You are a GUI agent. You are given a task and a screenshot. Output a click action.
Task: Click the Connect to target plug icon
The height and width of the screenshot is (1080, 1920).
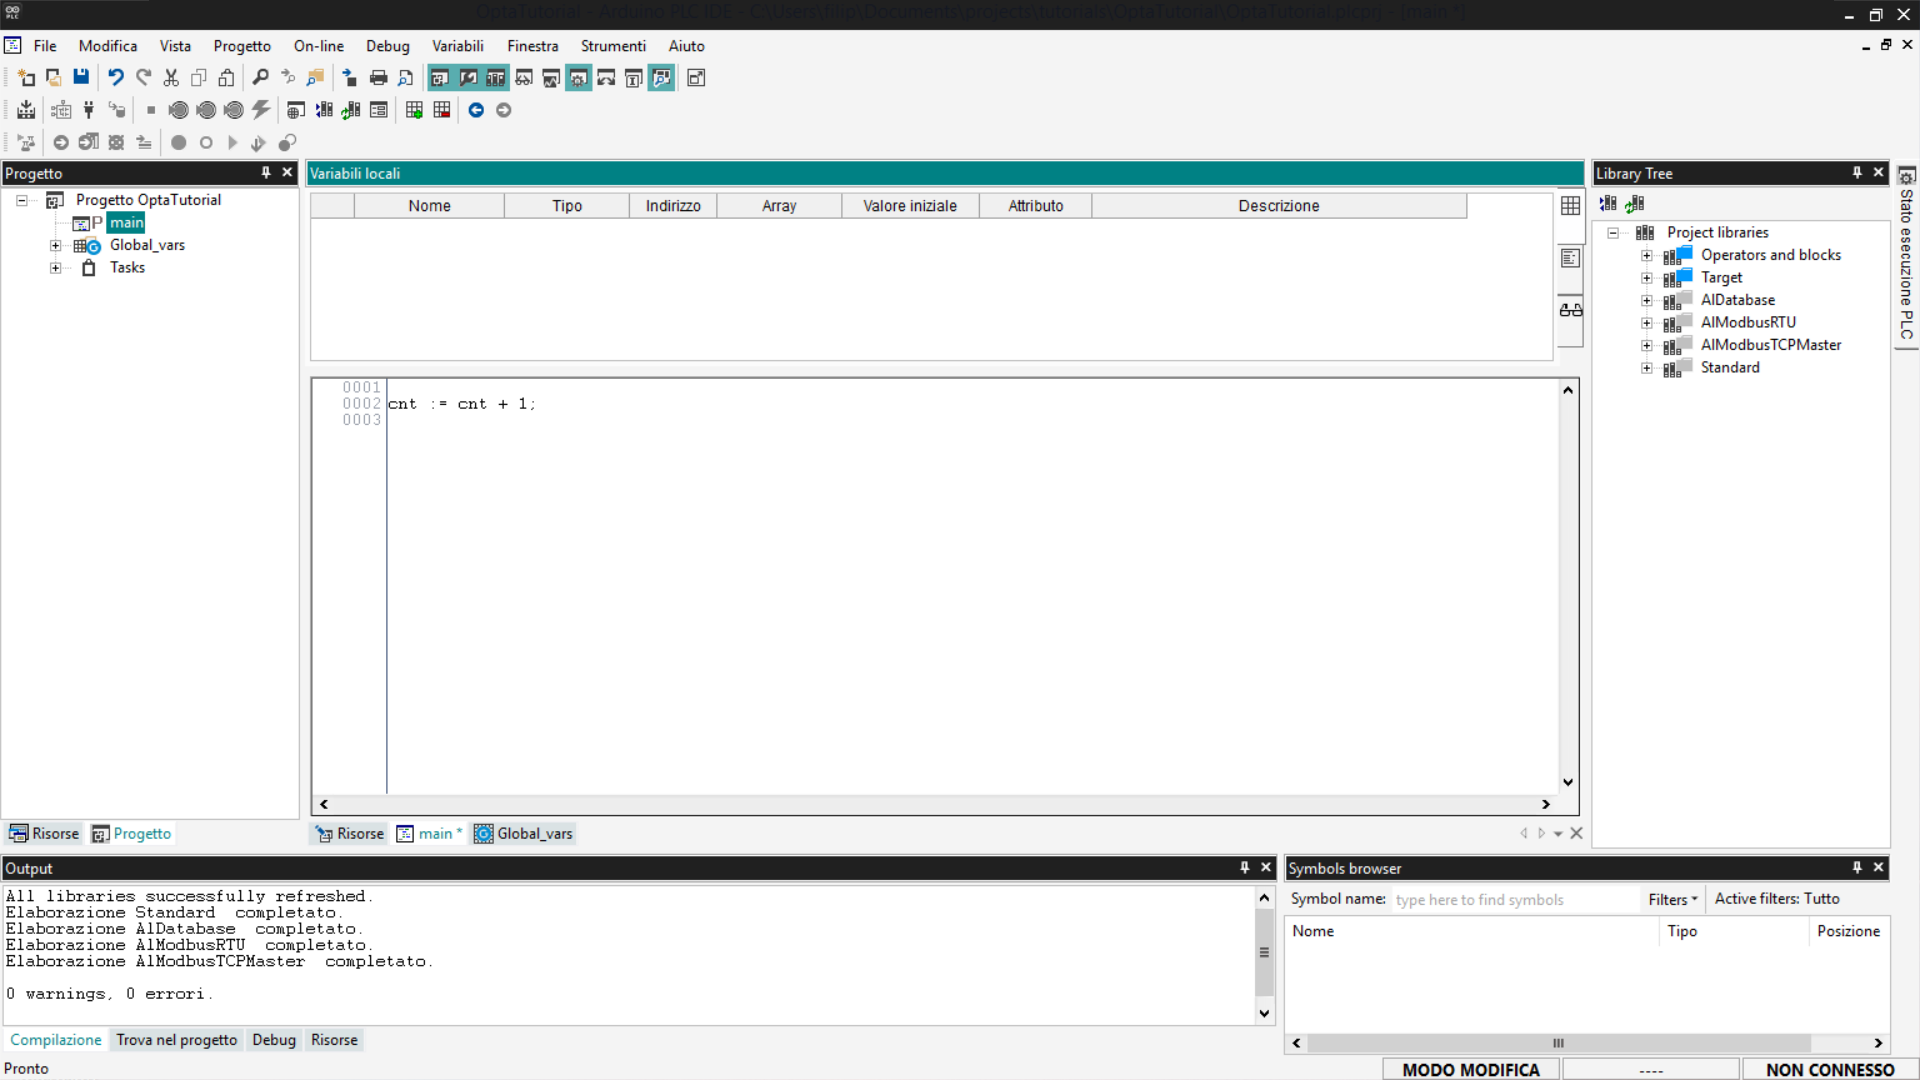coord(88,110)
